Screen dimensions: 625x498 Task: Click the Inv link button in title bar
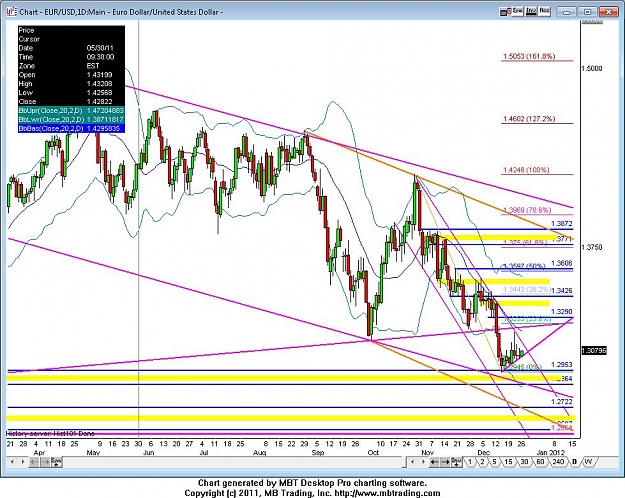pos(531,12)
